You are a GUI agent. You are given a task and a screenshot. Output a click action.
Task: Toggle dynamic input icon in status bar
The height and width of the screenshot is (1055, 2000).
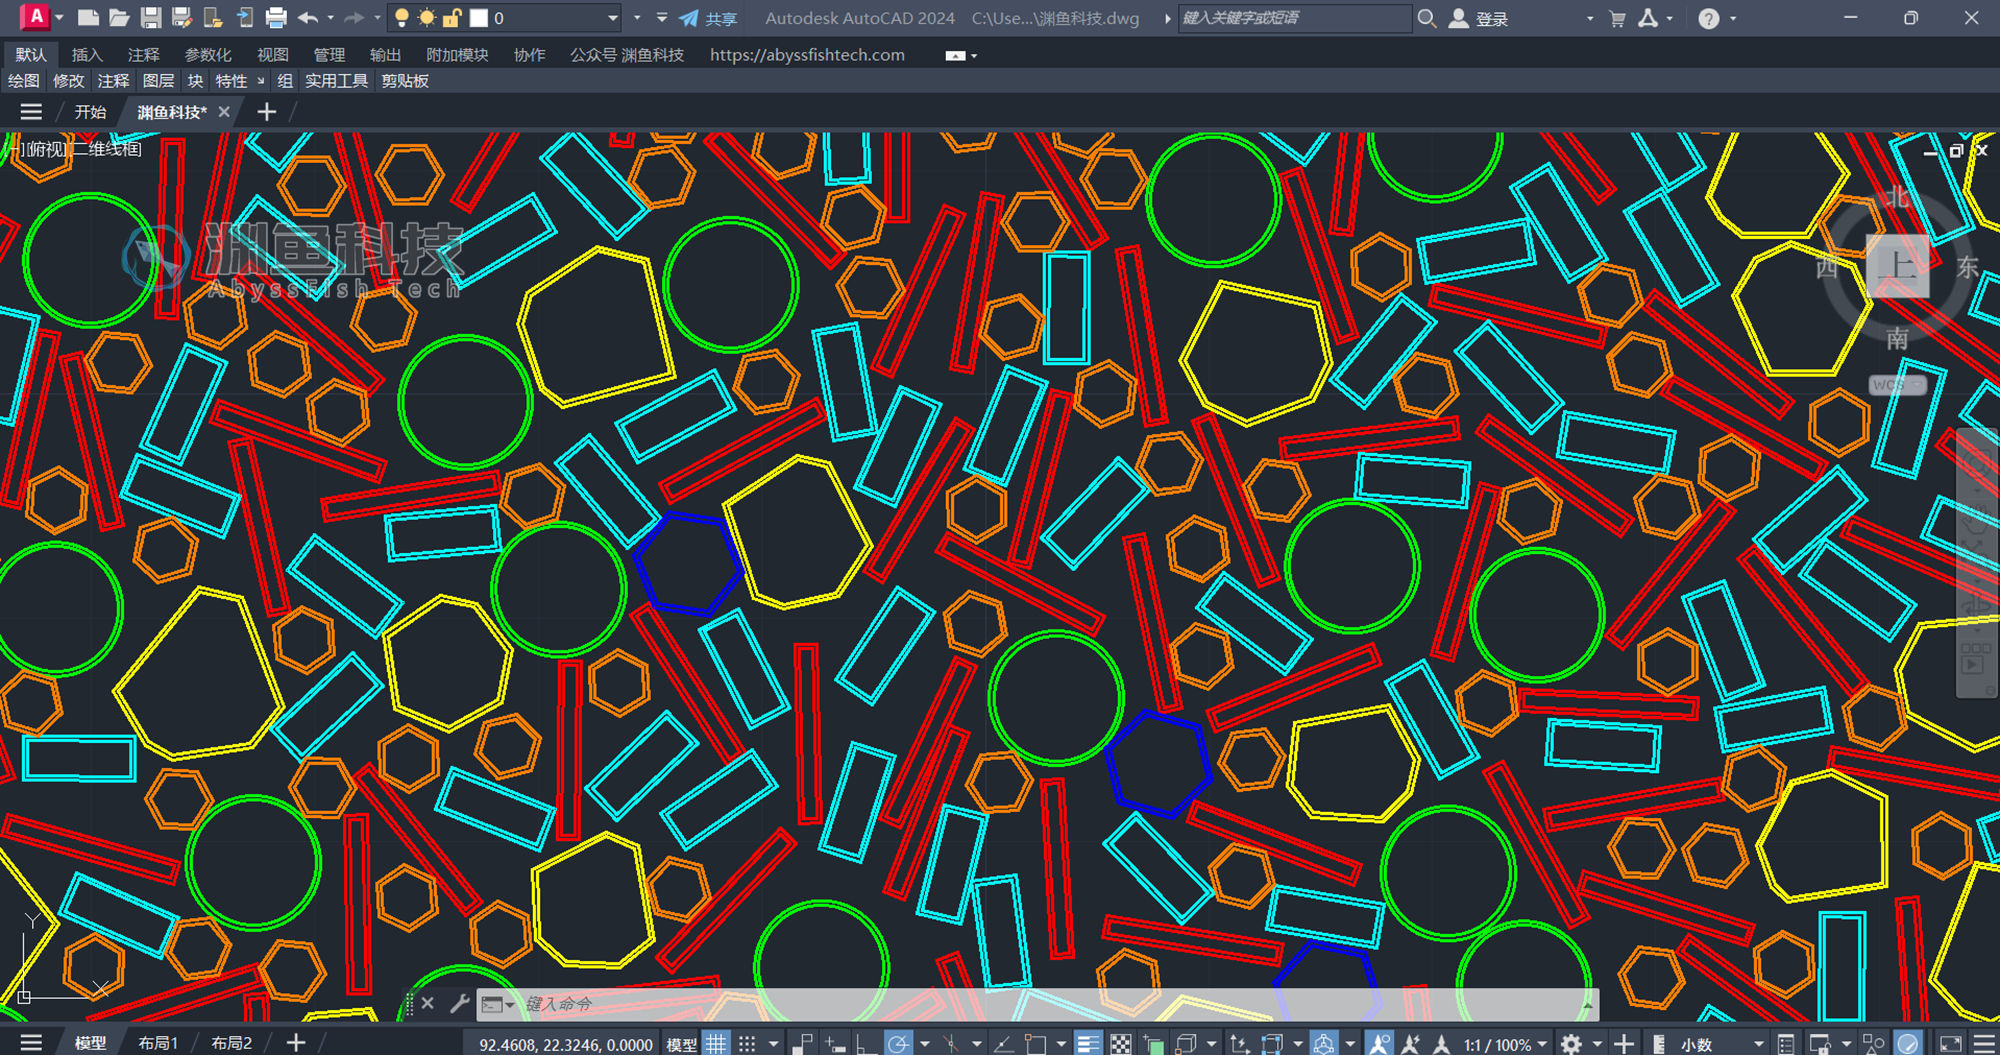point(834,1044)
